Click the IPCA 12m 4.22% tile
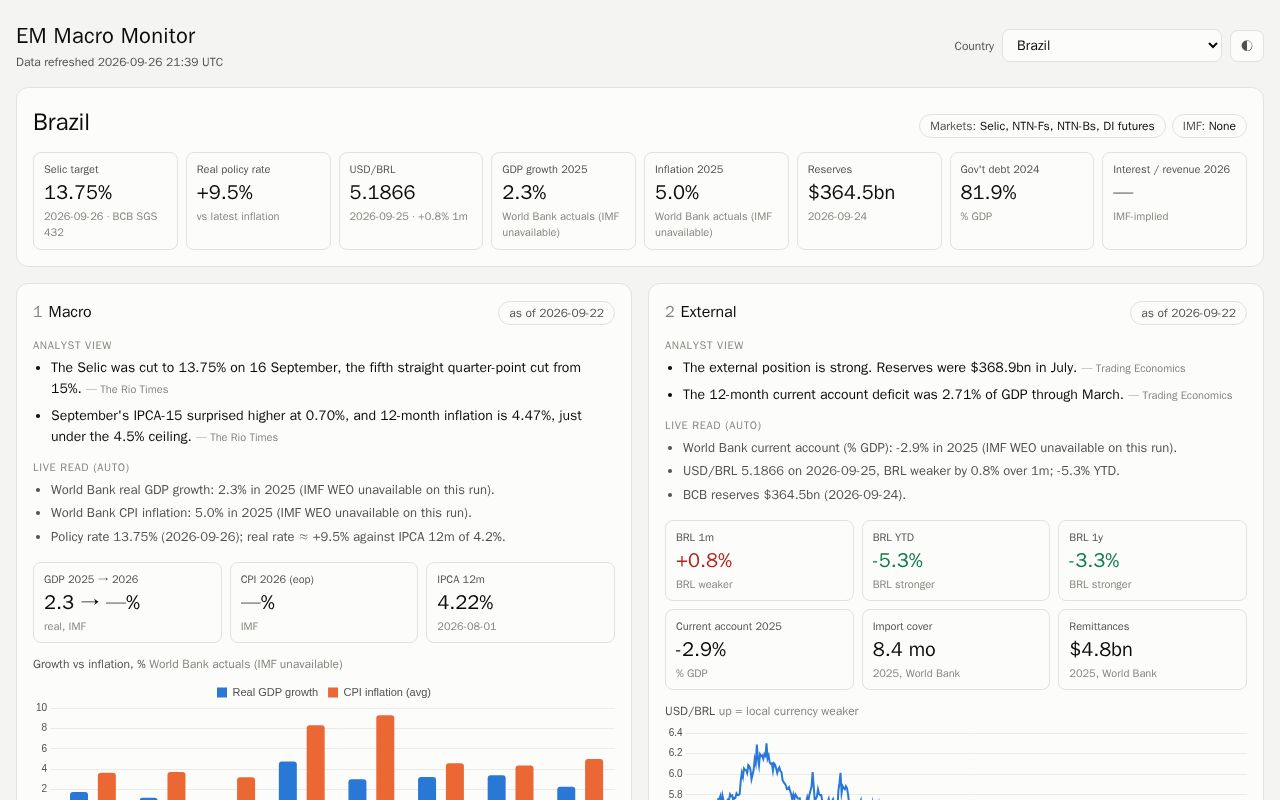 click(520, 602)
